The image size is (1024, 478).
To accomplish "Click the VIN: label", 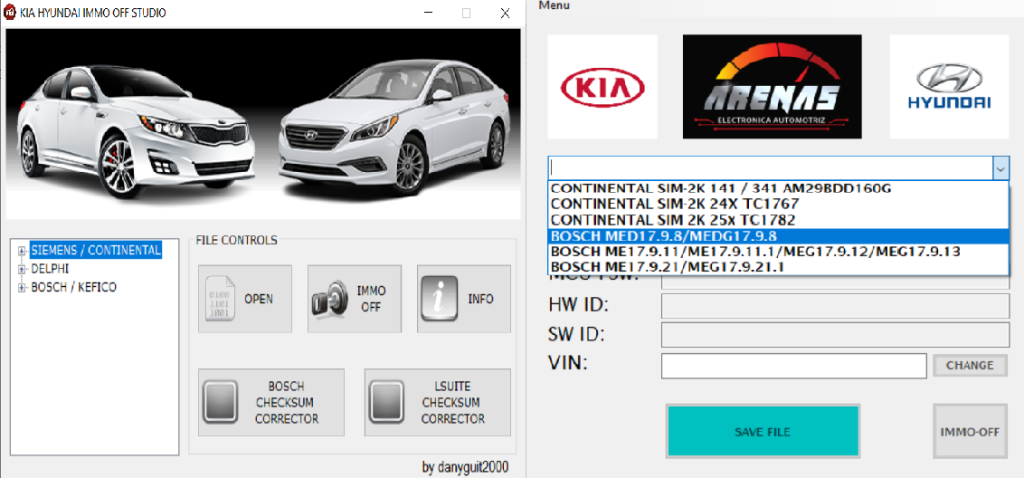I will [x=568, y=362].
